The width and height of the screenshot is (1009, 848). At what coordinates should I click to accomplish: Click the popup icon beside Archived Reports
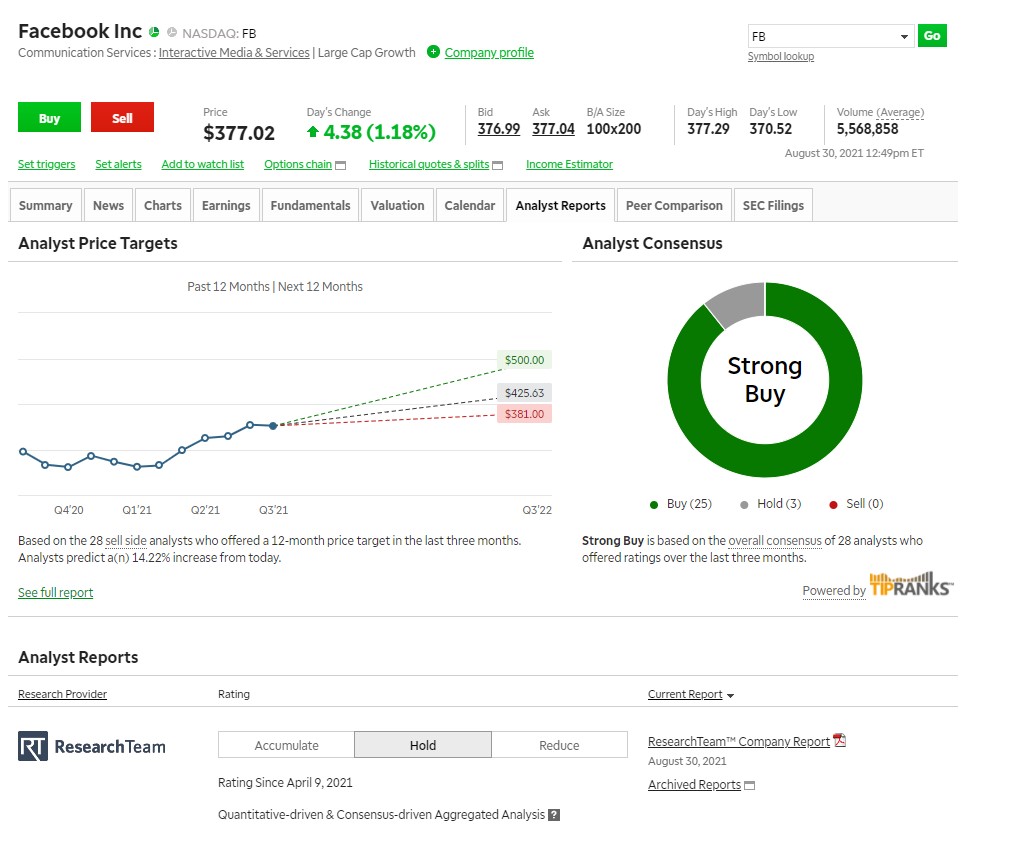pyautogui.click(x=750, y=786)
